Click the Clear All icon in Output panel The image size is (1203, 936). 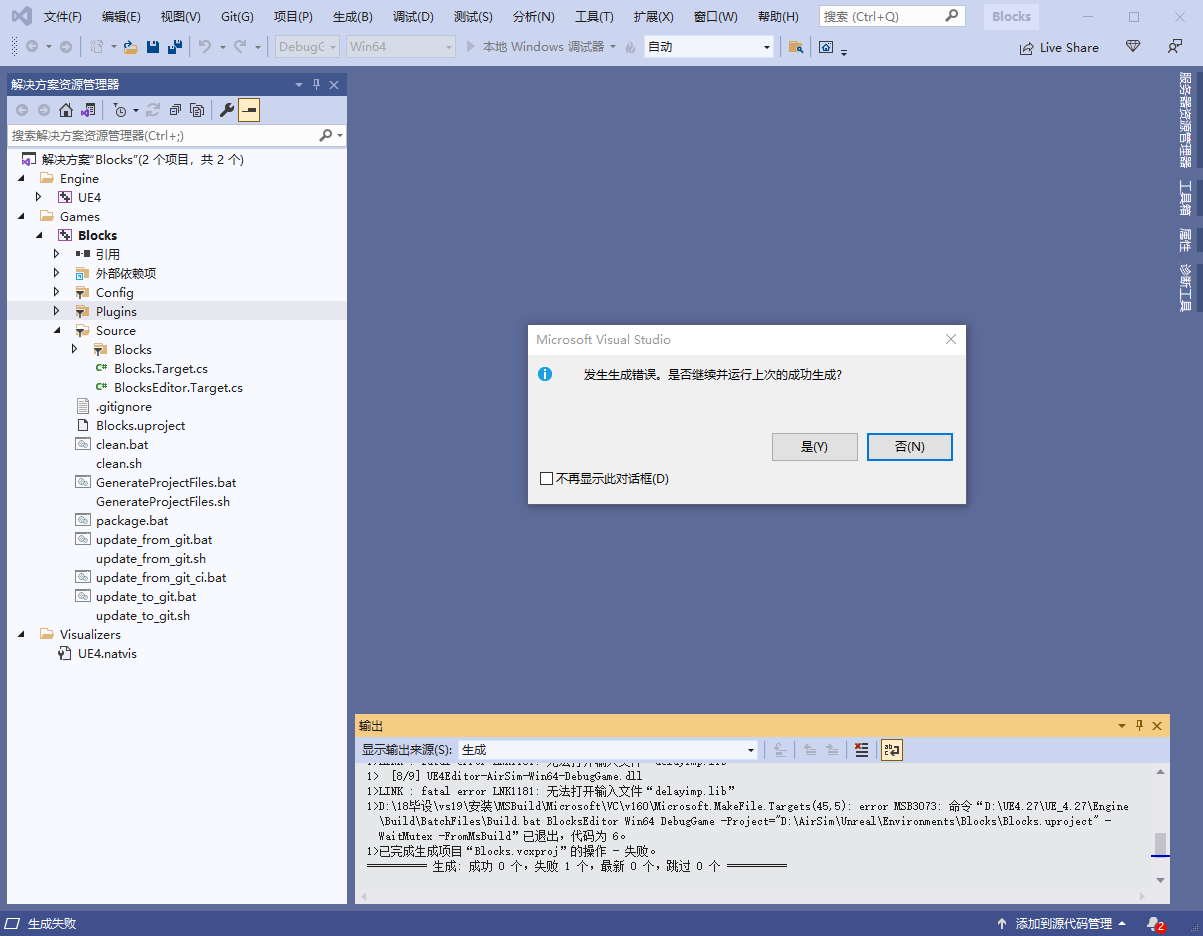pyautogui.click(x=861, y=750)
